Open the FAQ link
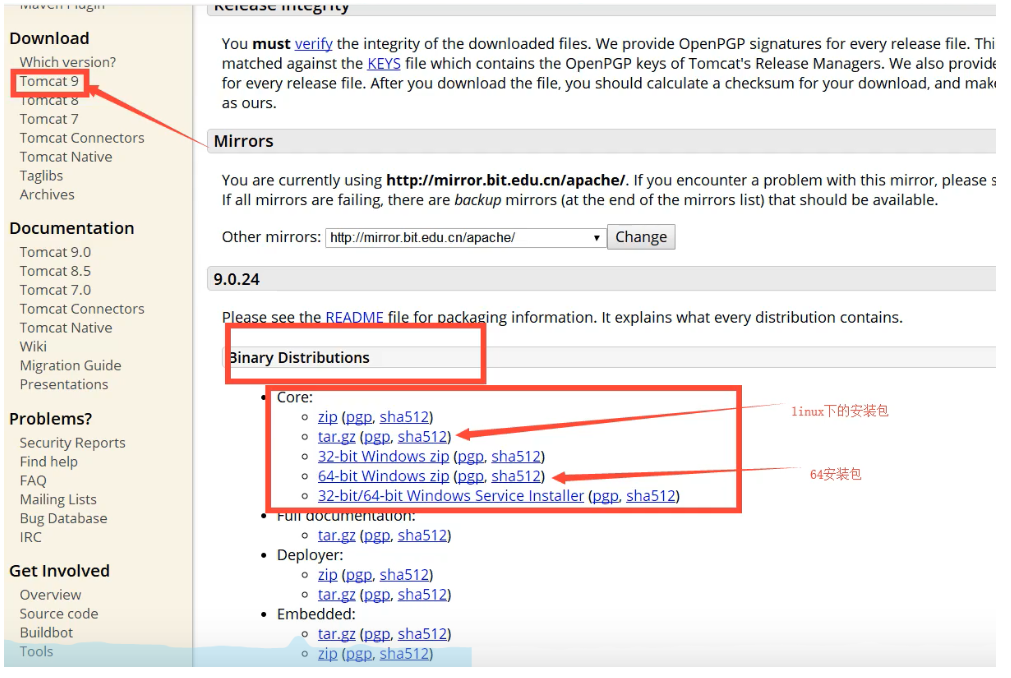The image size is (1011, 678). pos(33,481)
